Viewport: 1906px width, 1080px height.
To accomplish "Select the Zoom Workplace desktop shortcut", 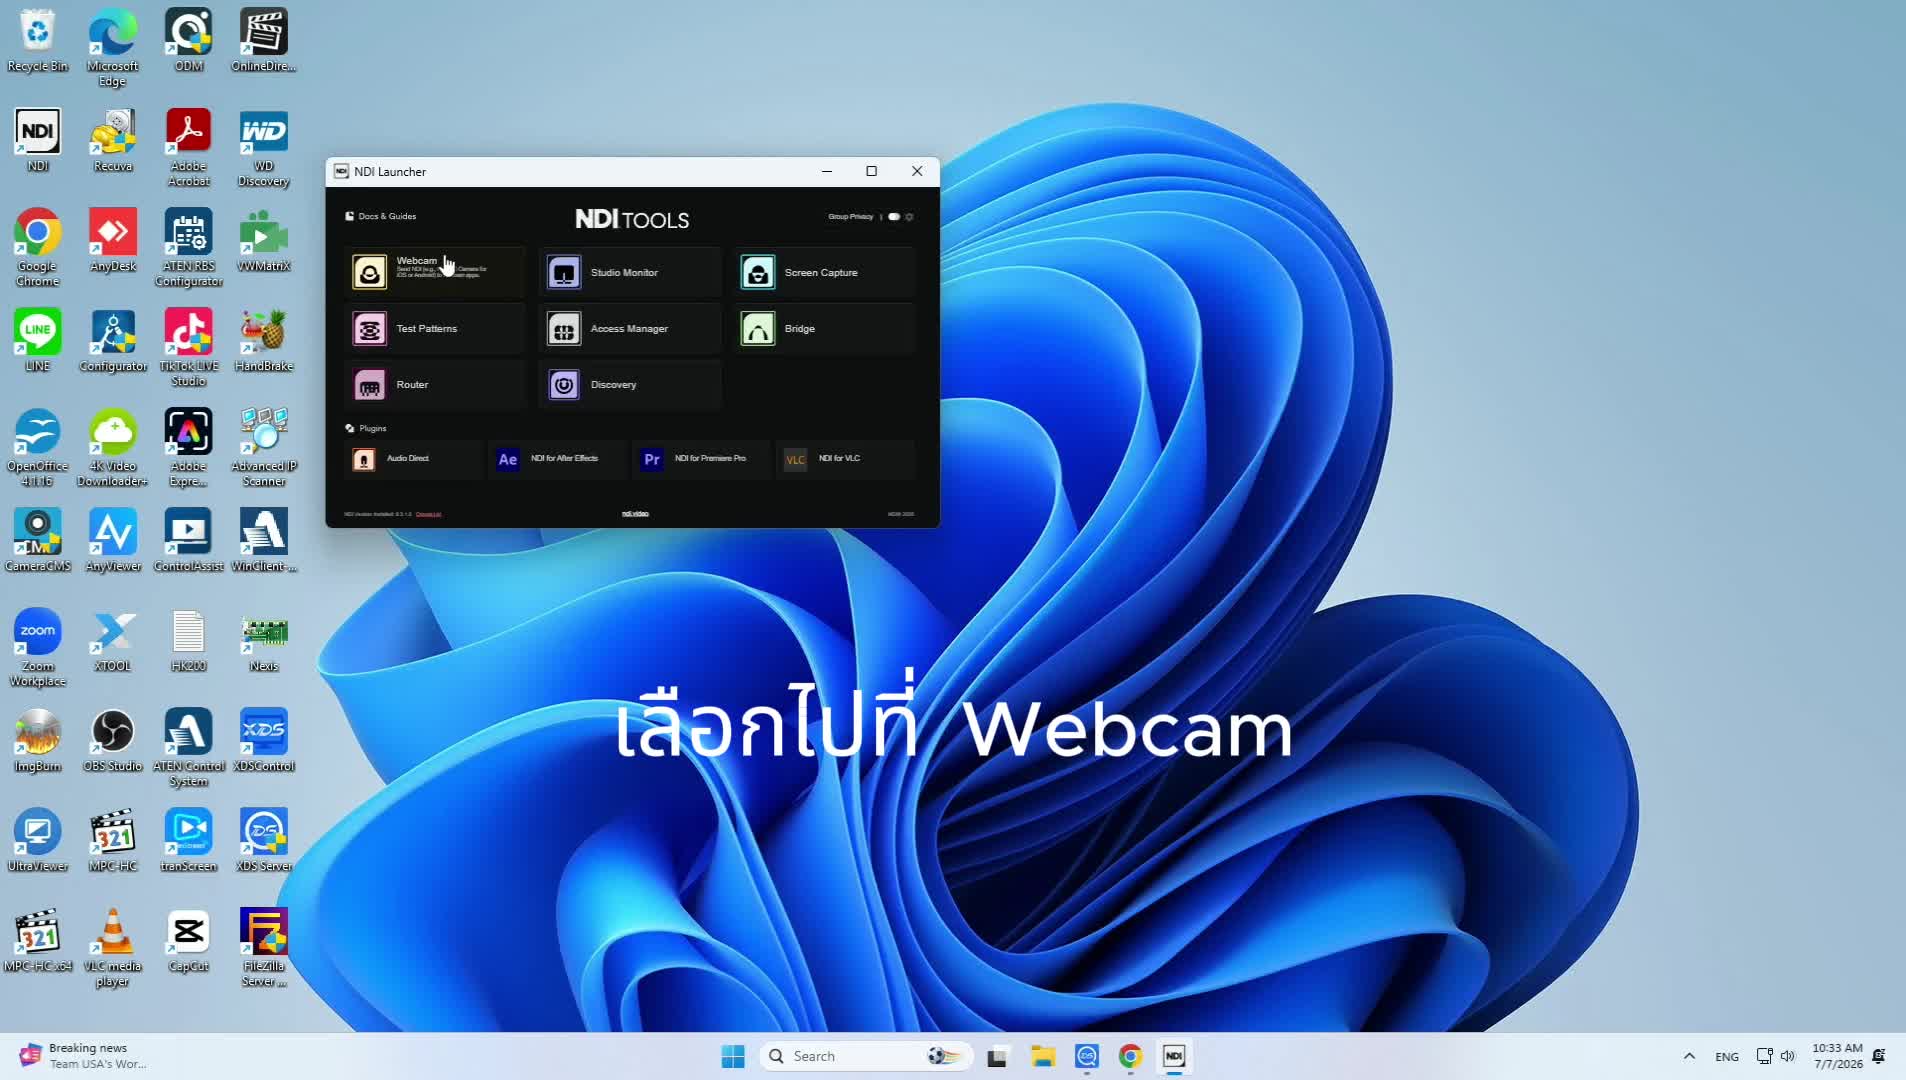I will click(x=37, y=648).
